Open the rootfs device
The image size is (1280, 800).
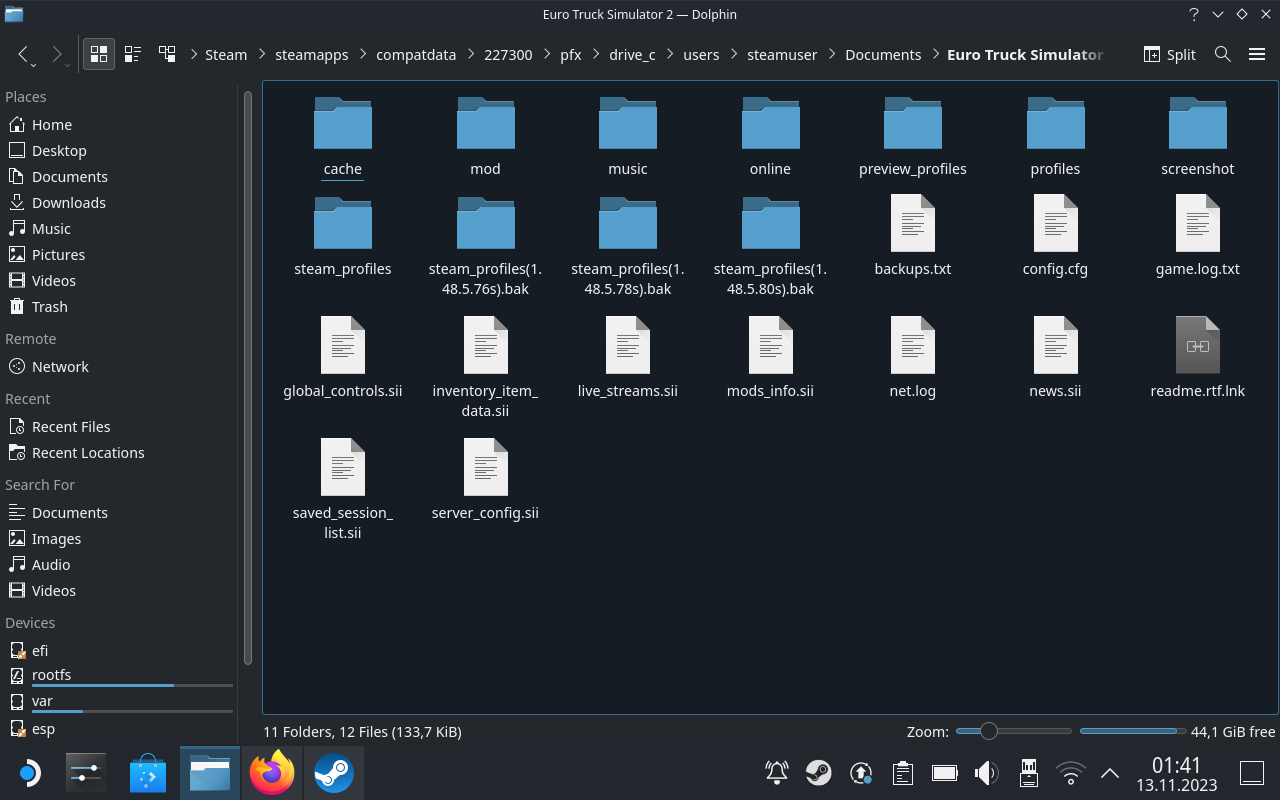[x=120, y=676]
